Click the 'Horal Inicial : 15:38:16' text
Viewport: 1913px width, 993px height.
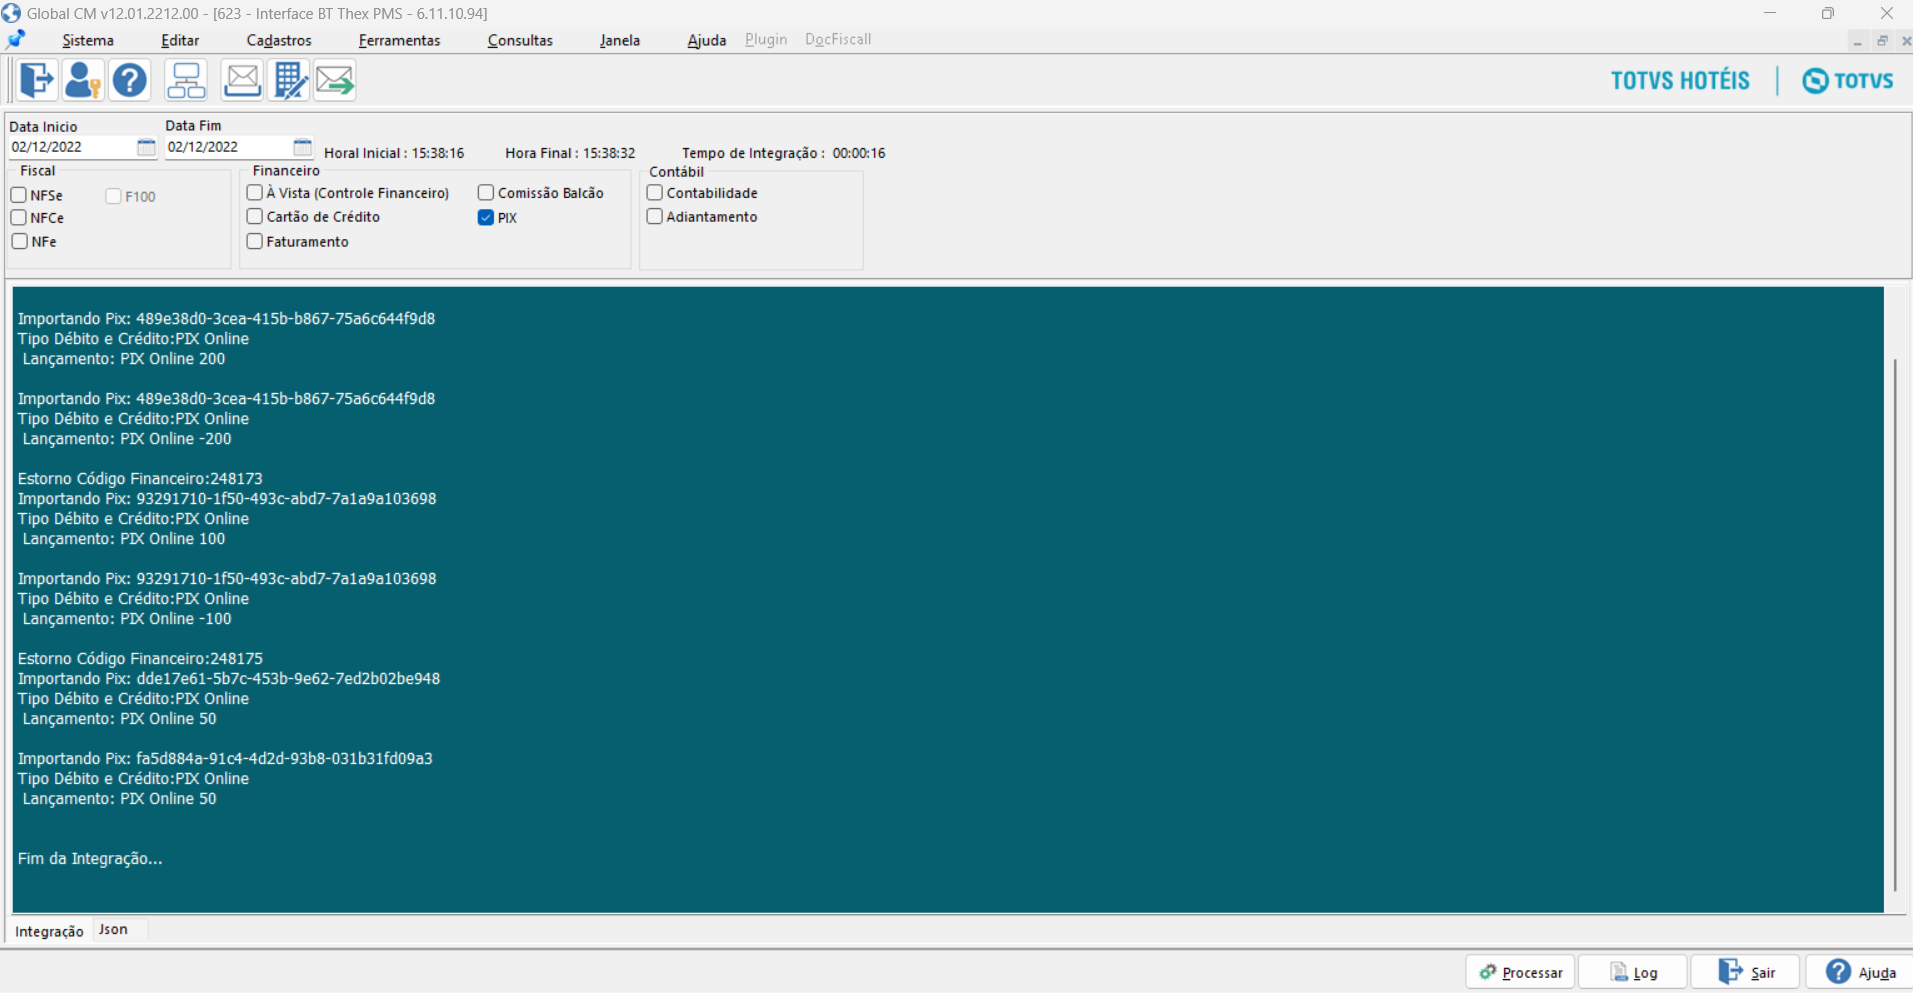(x=394, y=153)
